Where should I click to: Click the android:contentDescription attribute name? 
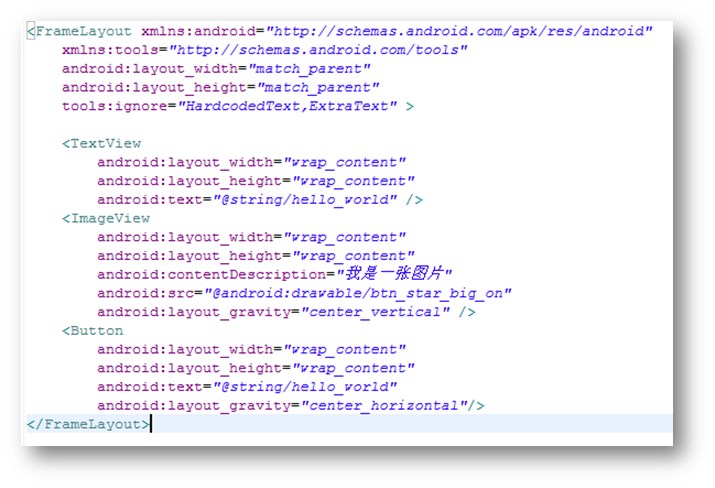[x=212, y=275]
